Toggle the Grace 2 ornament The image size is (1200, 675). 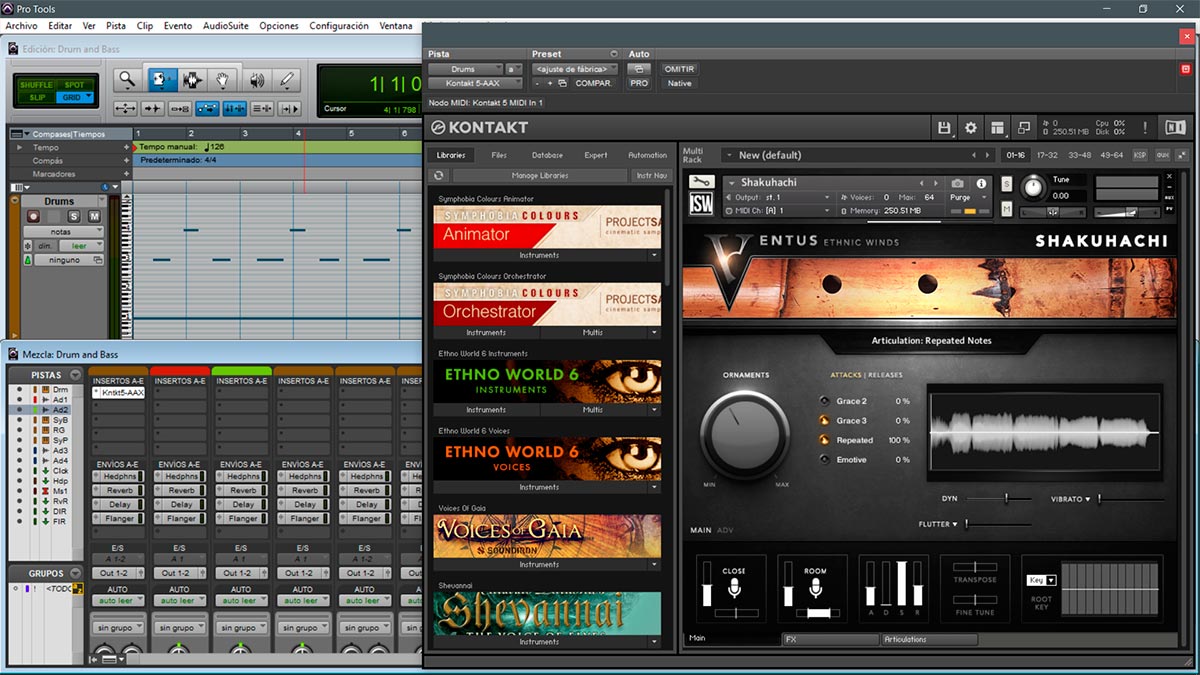click(825, 401)
